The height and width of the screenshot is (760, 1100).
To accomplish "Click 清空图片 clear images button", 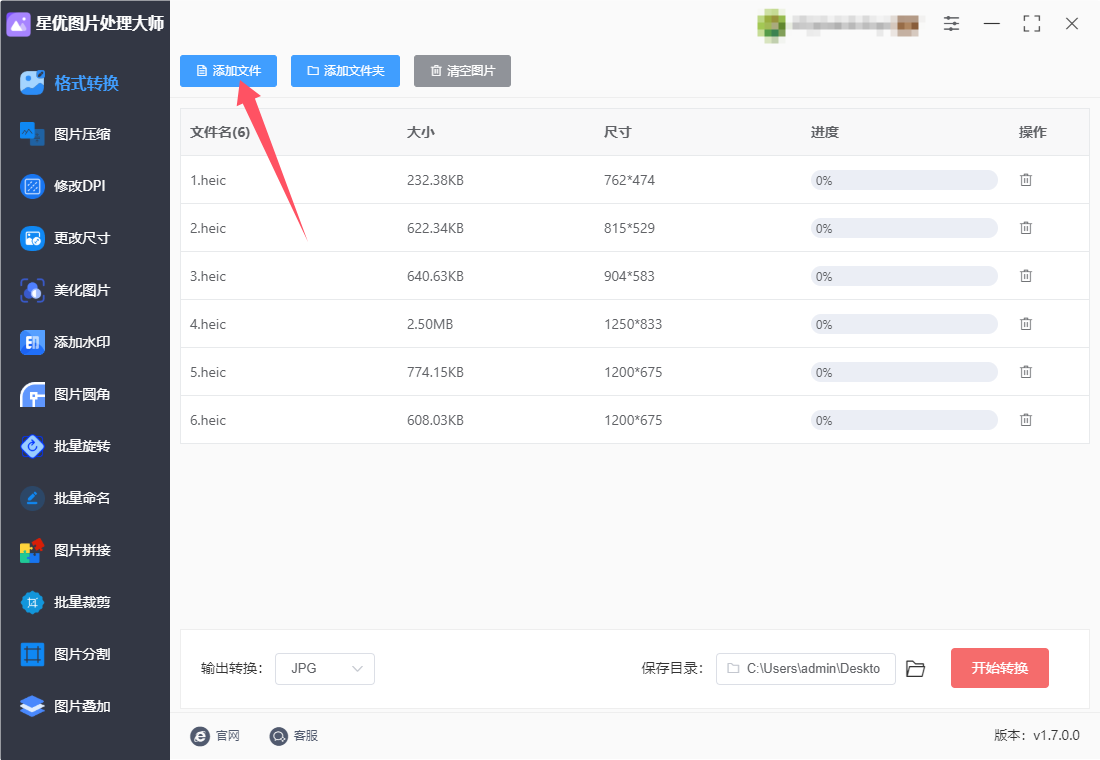I will click(462, 71).
